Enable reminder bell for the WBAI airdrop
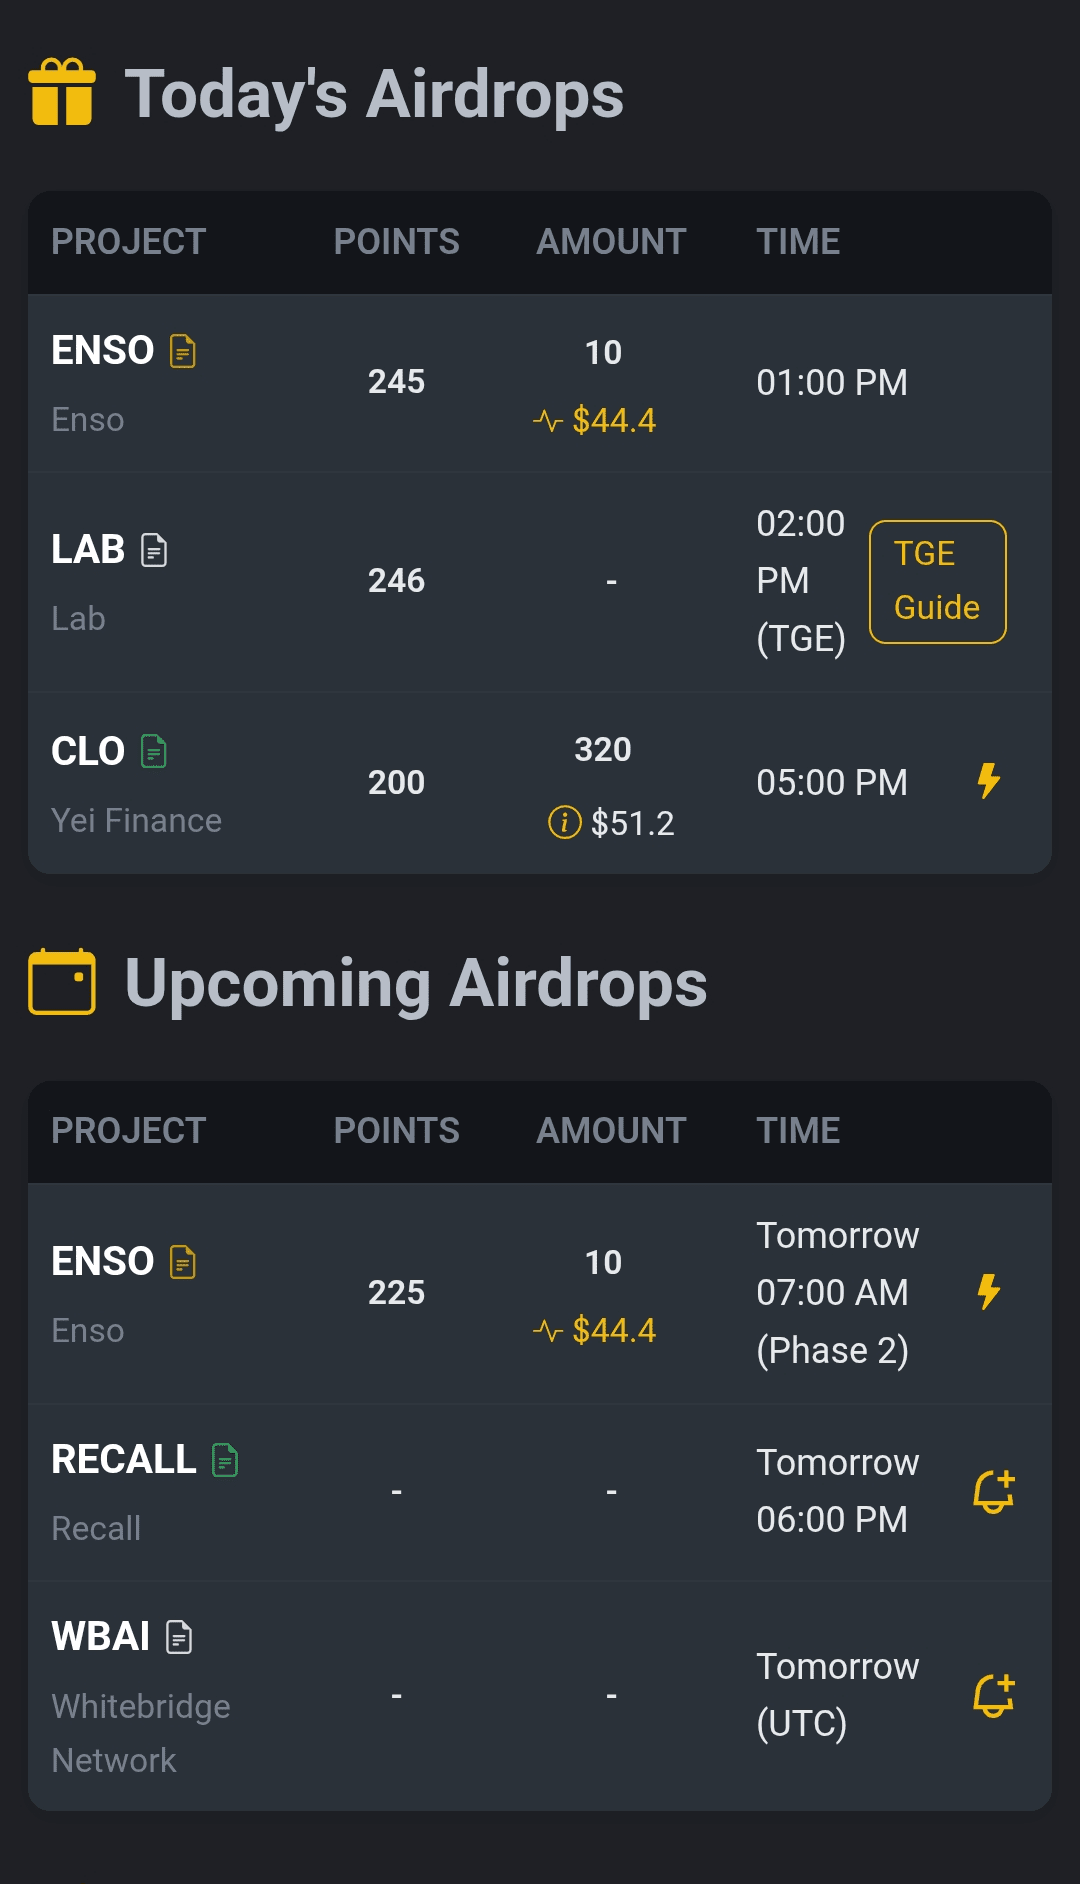1080x1884 pixels. 994,1695
